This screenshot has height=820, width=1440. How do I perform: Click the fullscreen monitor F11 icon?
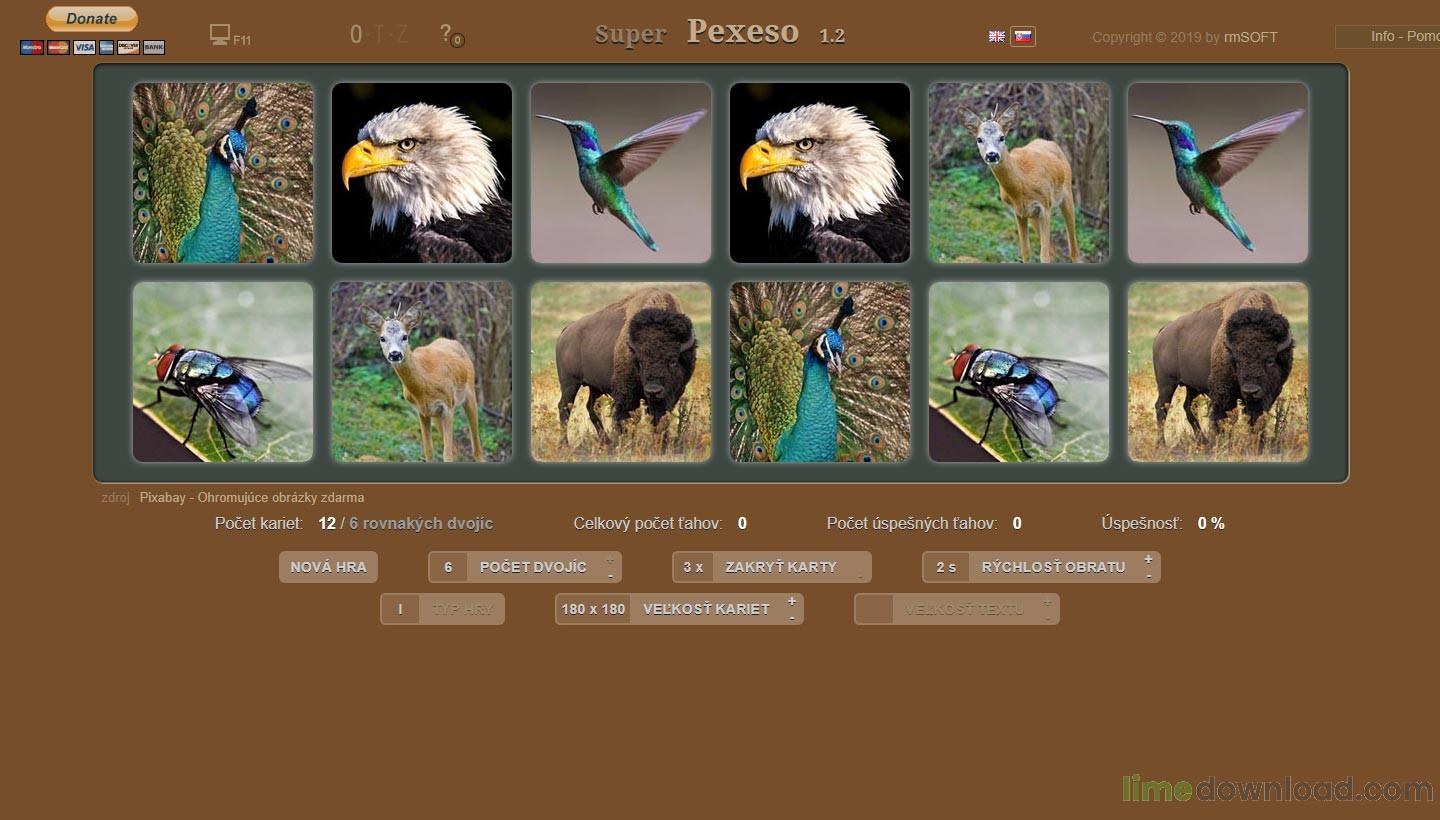[221, 35]
